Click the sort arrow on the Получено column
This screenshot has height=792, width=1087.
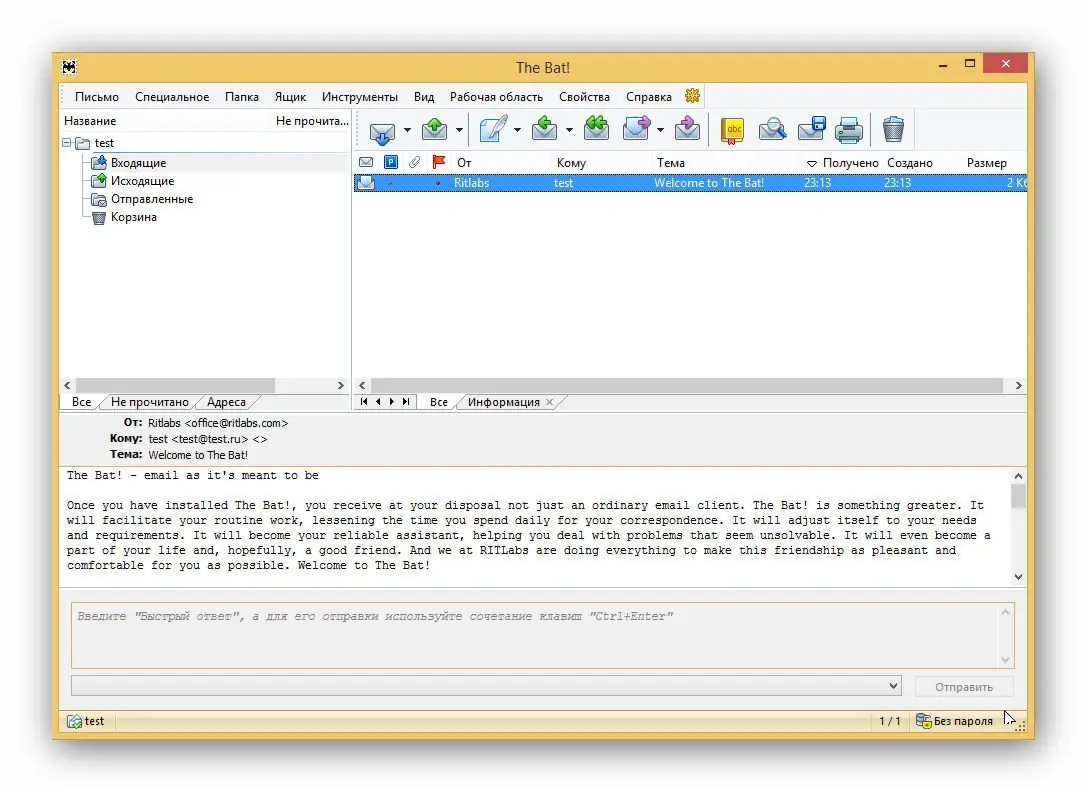[812, 163]
